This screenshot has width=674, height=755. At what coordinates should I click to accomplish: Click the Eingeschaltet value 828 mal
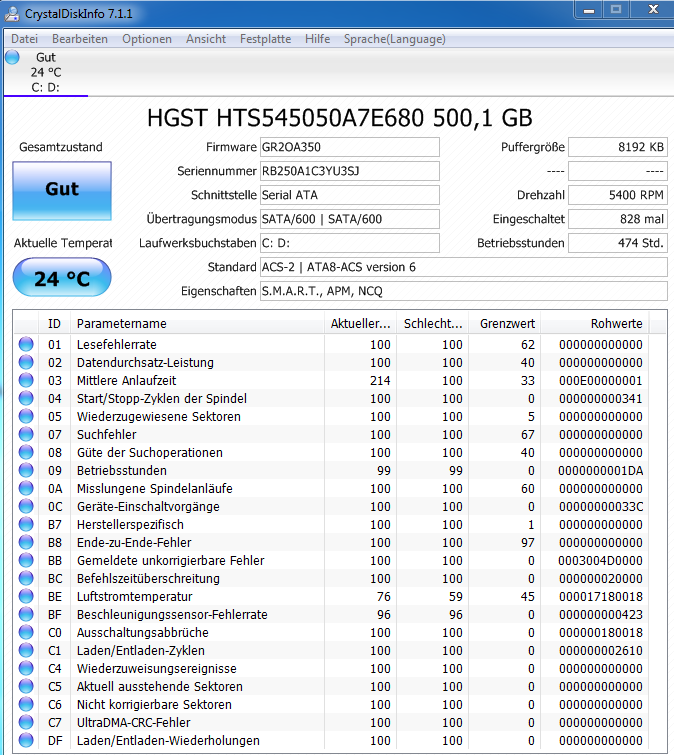coord(618,220)
